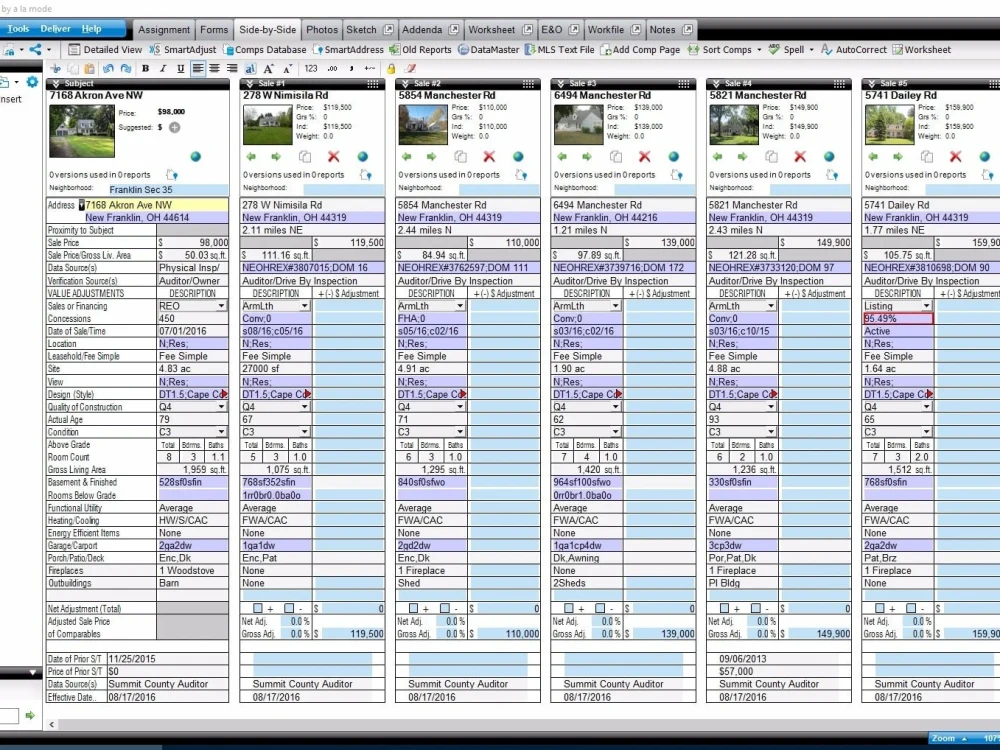Viewport: 1000px width, 750px height.
Task: Open Sale #5 Listing dropdown
Action: [x=927, y=305]
